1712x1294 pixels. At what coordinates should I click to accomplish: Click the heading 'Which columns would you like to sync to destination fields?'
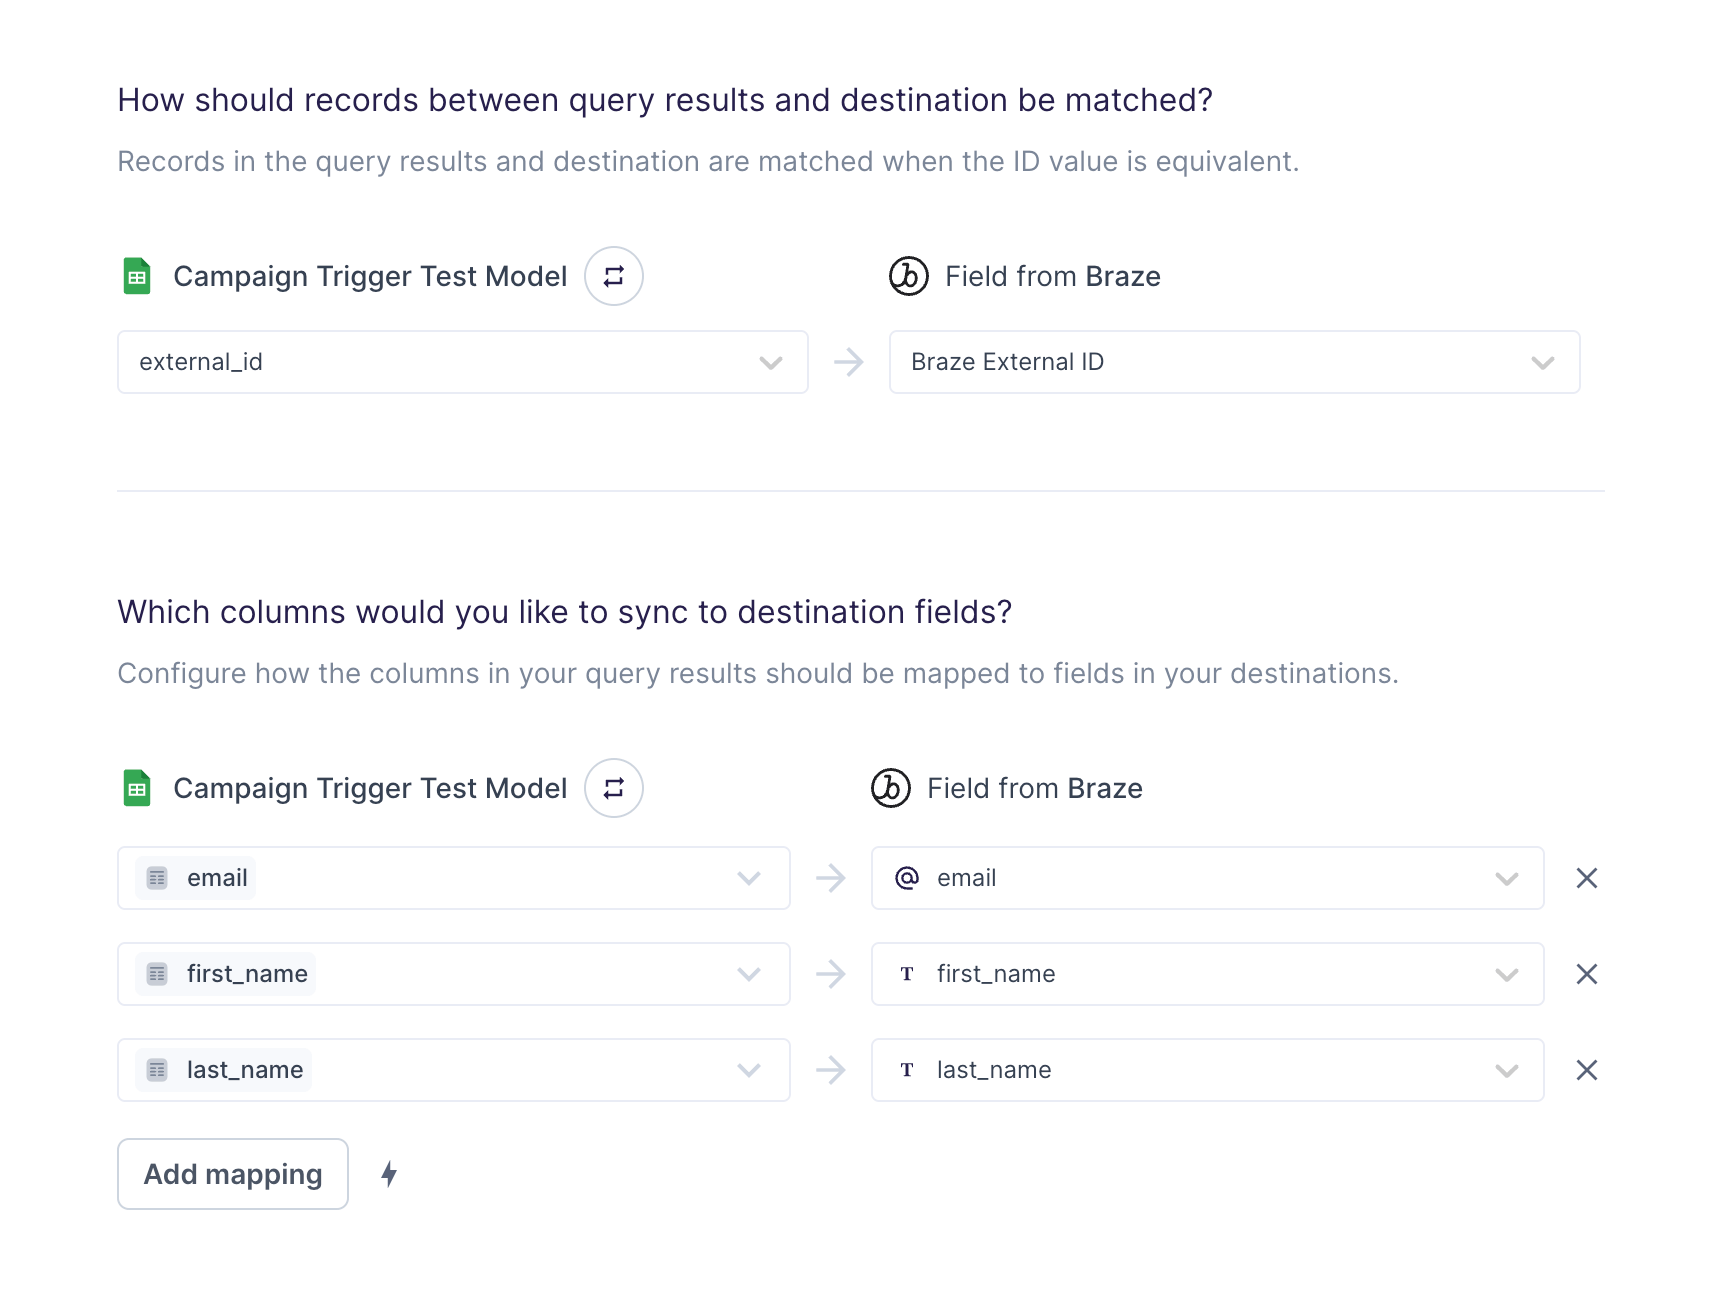pyautogui.click(x=565, y=612)
